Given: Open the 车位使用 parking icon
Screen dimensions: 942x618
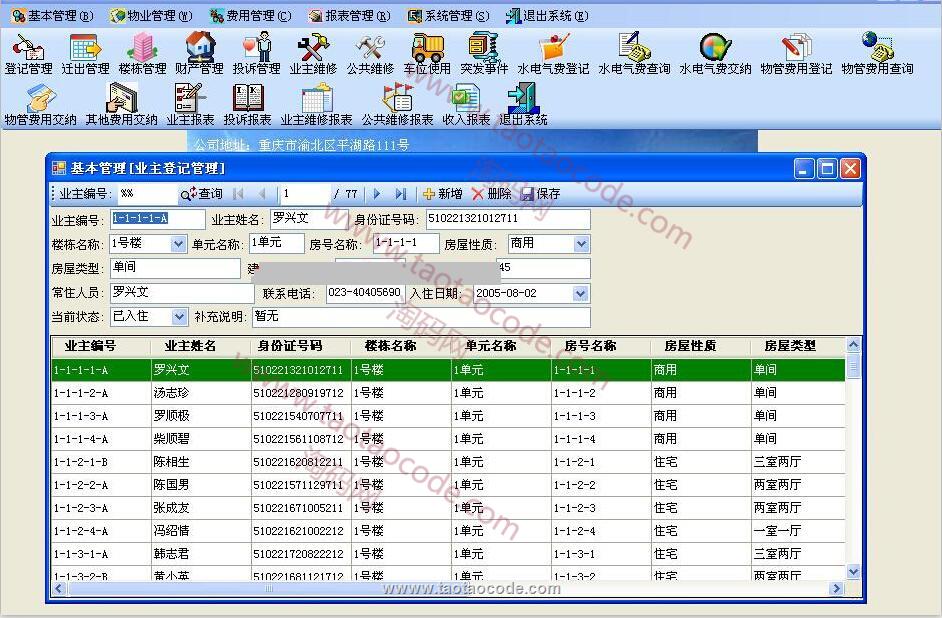Looking at the screenshot, I should pos(427,53).
